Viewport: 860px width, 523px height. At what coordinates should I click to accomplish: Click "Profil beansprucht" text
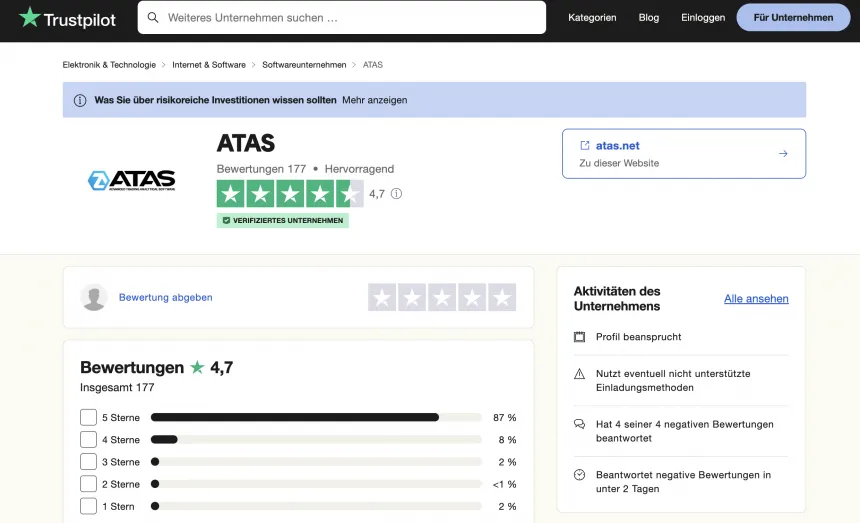[x=638, y=337]
